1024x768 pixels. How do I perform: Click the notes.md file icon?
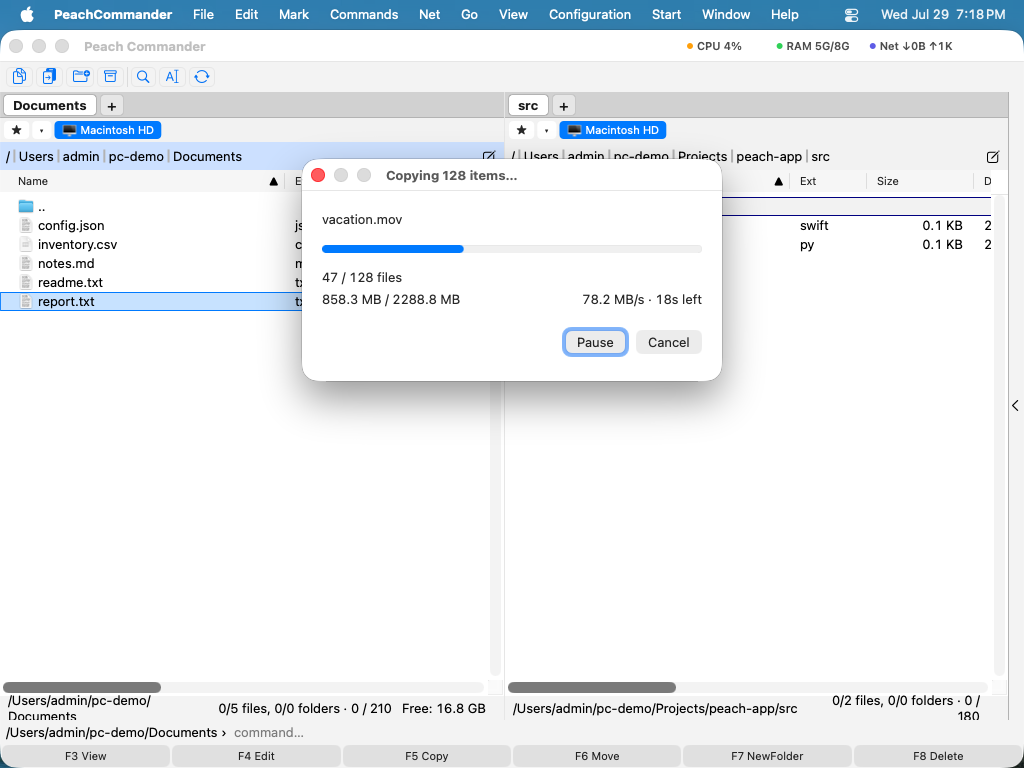[25, 263]
